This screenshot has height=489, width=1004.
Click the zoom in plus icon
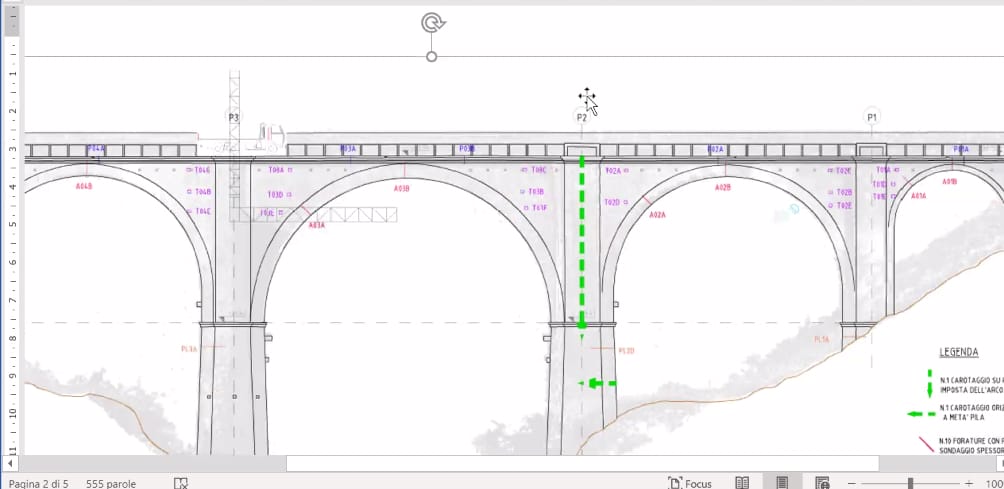coord(969,483)
